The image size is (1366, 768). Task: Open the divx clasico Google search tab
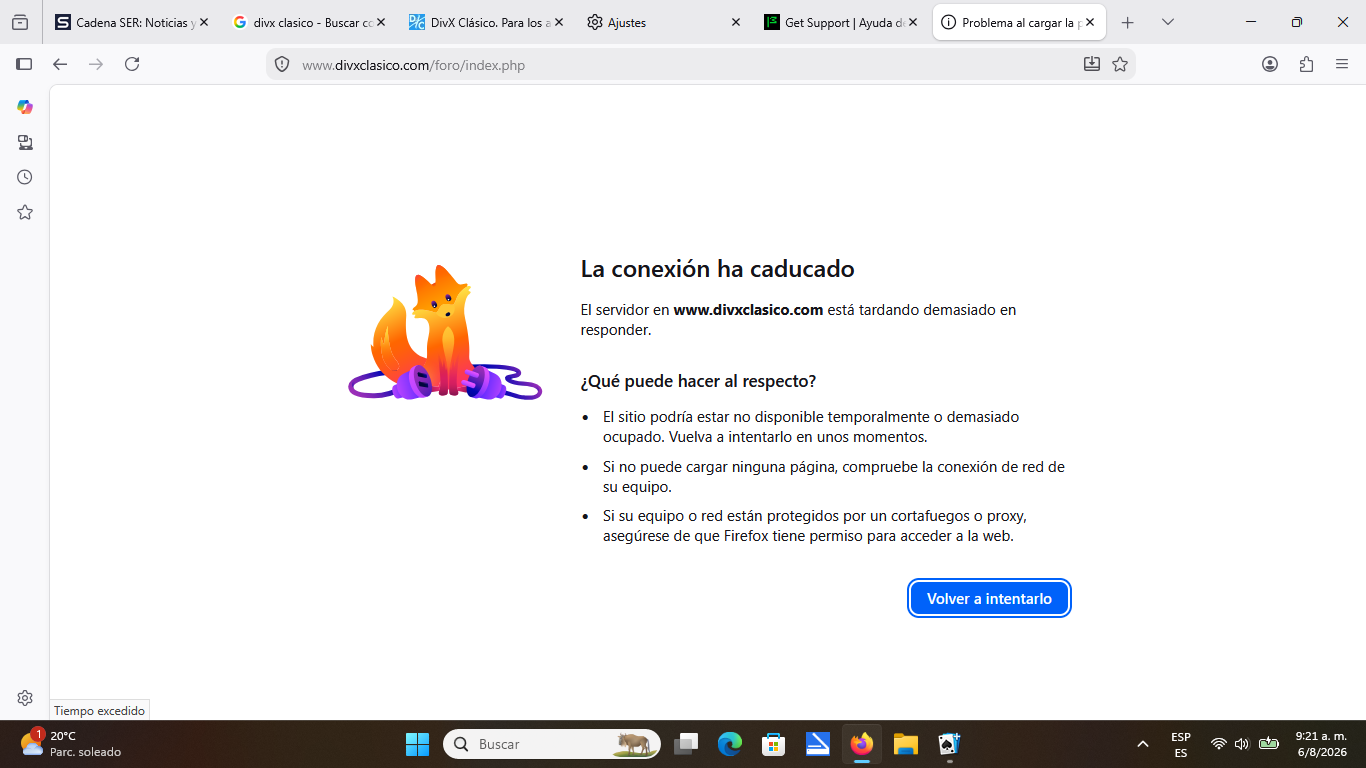[x=309, y=22]
